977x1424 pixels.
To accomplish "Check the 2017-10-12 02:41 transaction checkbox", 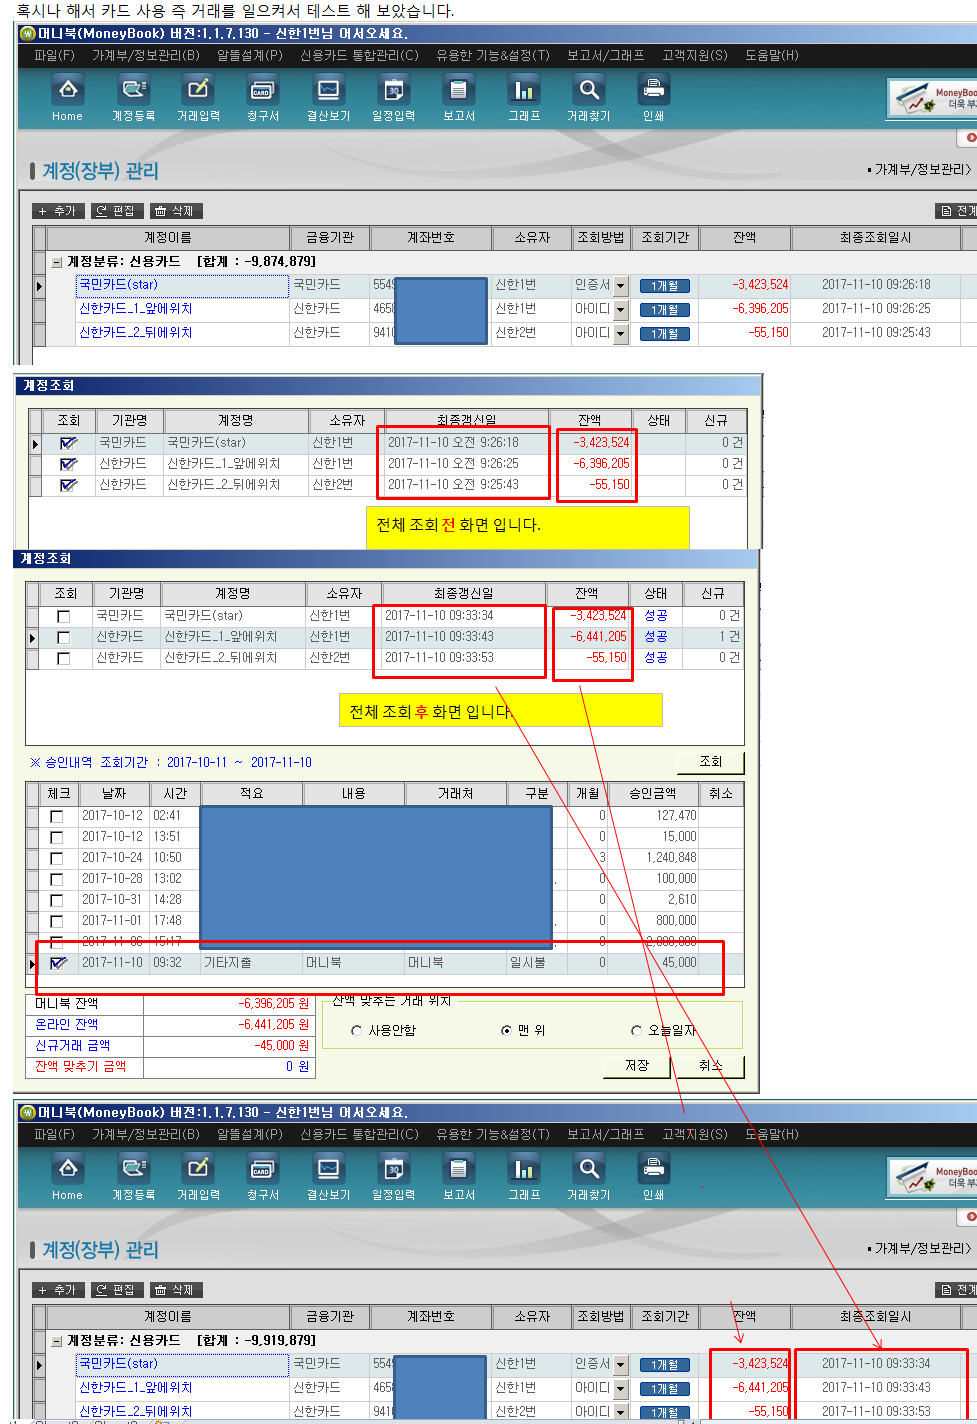I will 57,817.
